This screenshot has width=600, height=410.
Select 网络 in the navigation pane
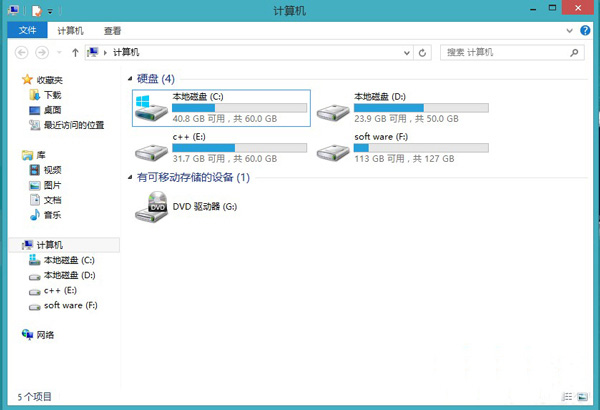[x=45, y=335]
